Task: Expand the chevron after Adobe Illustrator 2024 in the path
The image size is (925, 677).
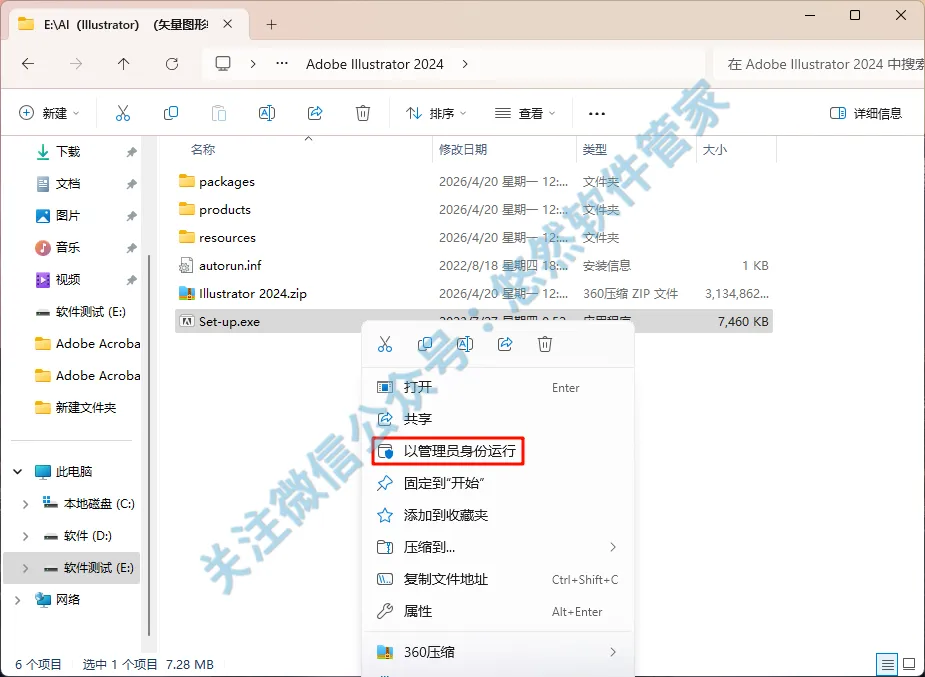Action: pos(465,64)
